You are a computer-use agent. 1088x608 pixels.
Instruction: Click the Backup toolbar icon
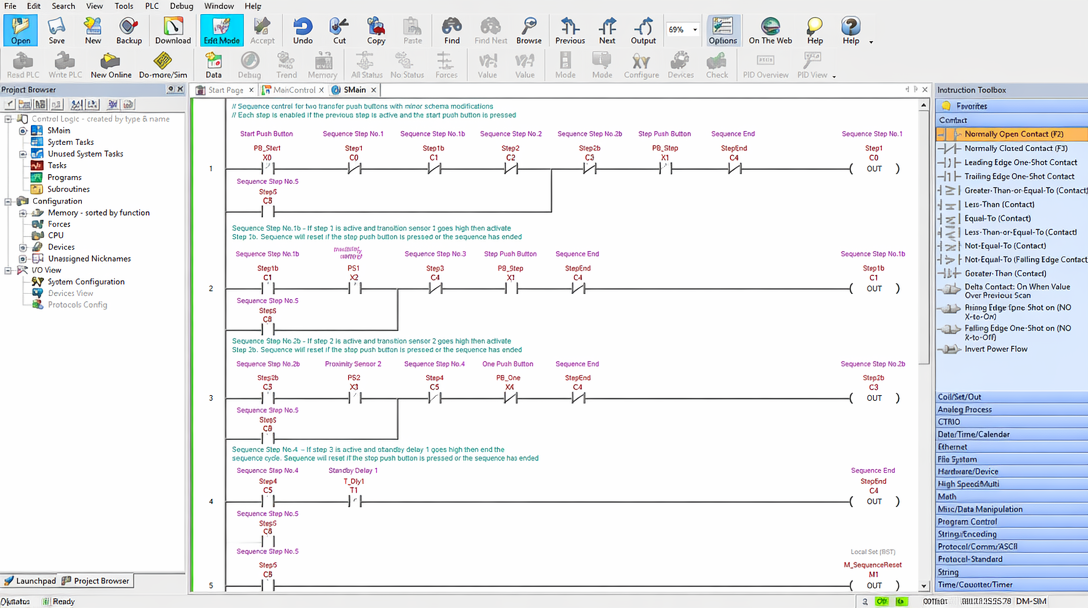(128, 31)
